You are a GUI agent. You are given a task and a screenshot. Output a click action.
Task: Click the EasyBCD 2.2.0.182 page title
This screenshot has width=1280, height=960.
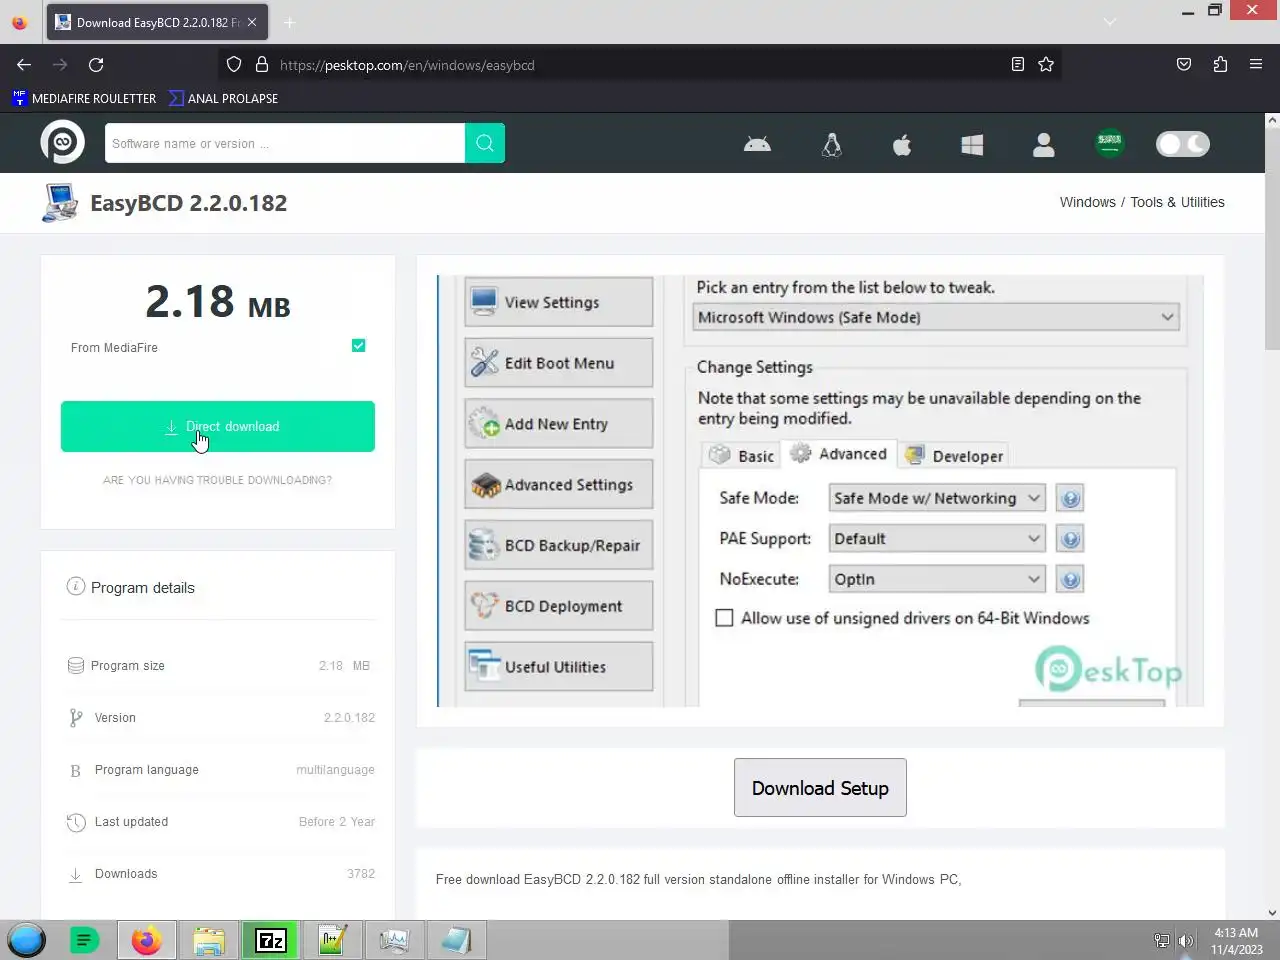click(189, 203)
